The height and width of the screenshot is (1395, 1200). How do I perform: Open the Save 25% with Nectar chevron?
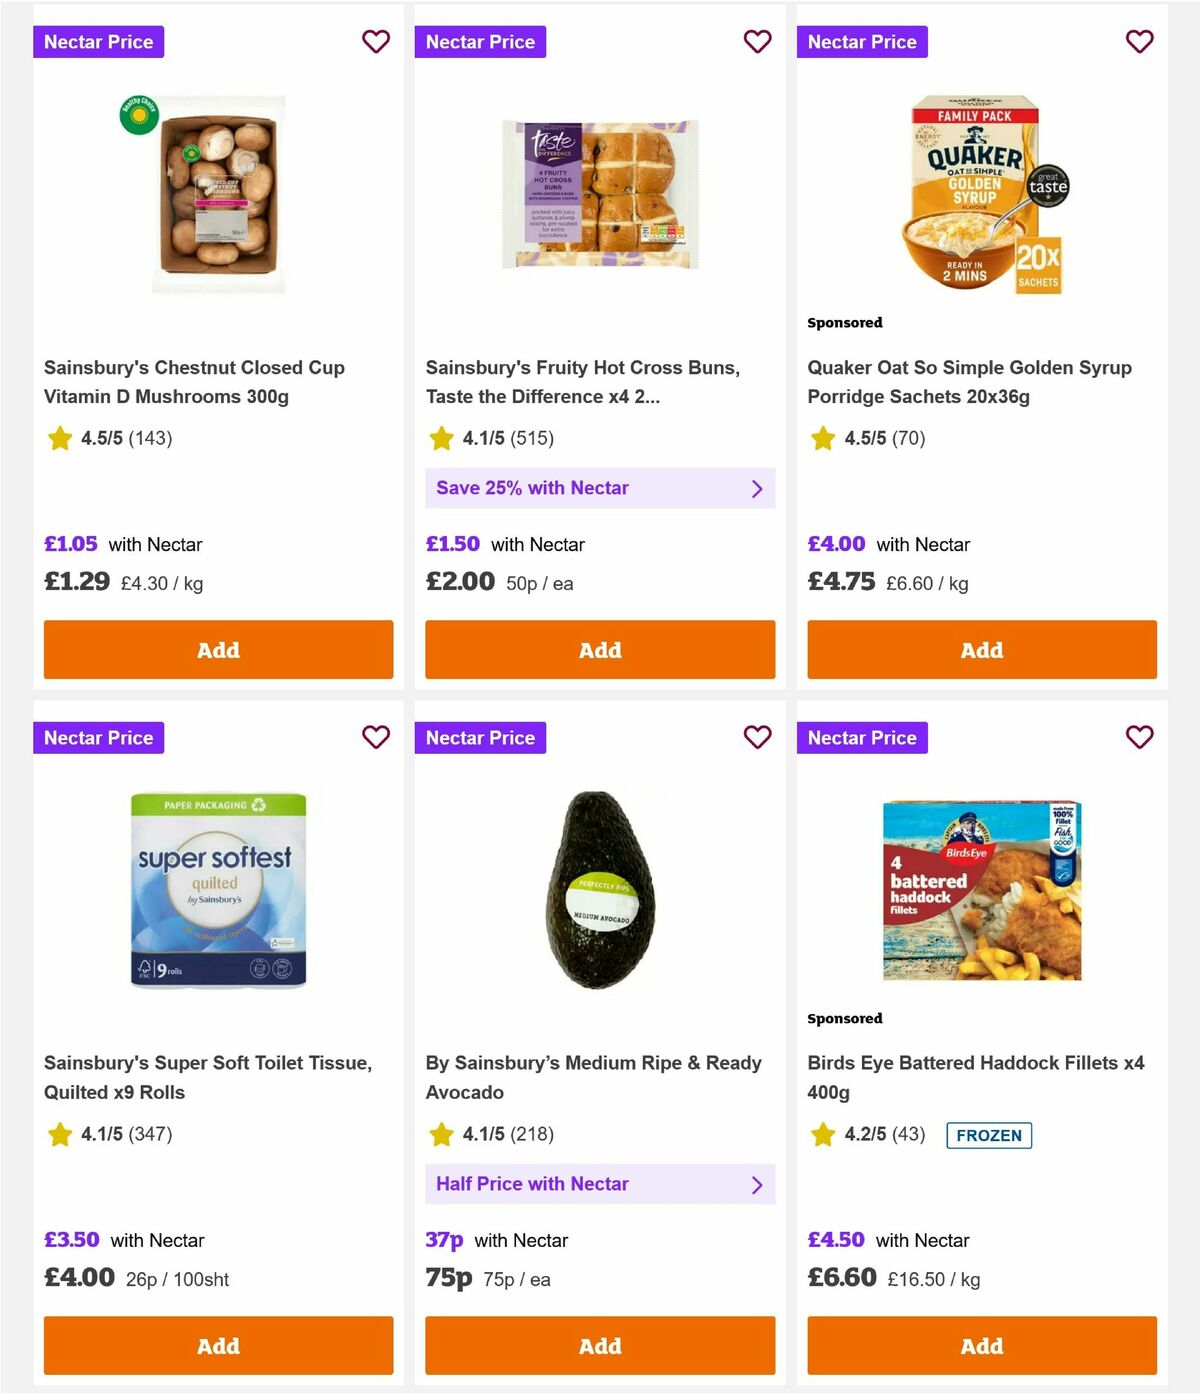pyautogui.click(x=757, y=488)
